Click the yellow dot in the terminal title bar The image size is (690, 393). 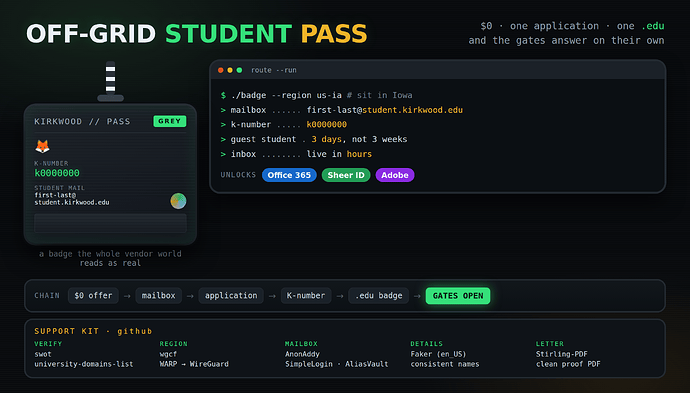pyautogui.click(x=230, y=70)
